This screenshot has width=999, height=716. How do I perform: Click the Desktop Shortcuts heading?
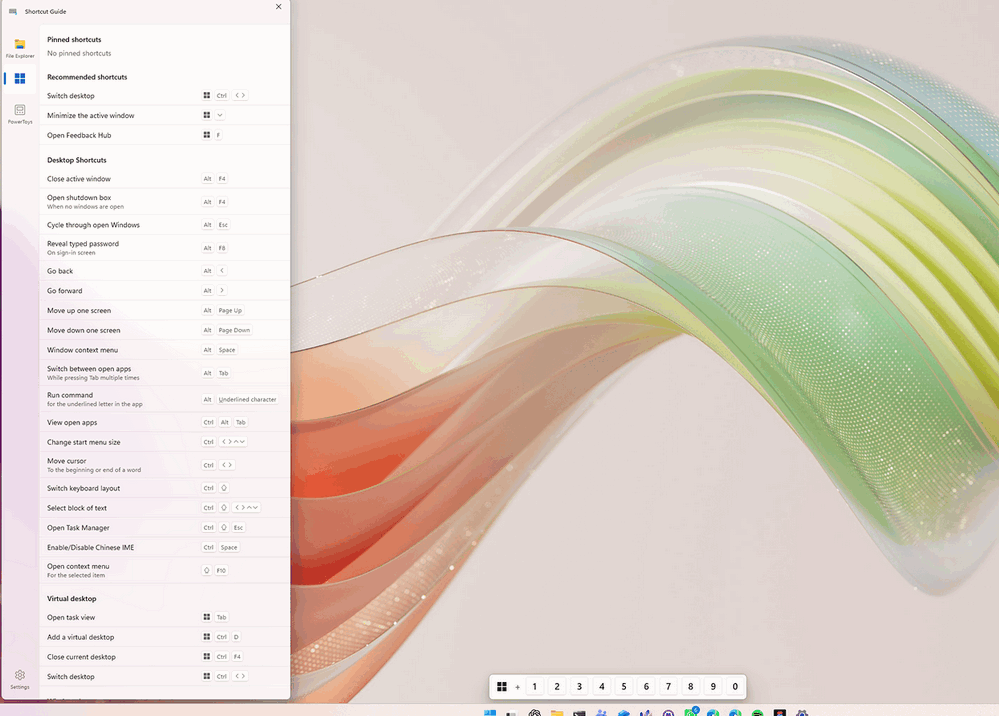(x=76, y=160)
